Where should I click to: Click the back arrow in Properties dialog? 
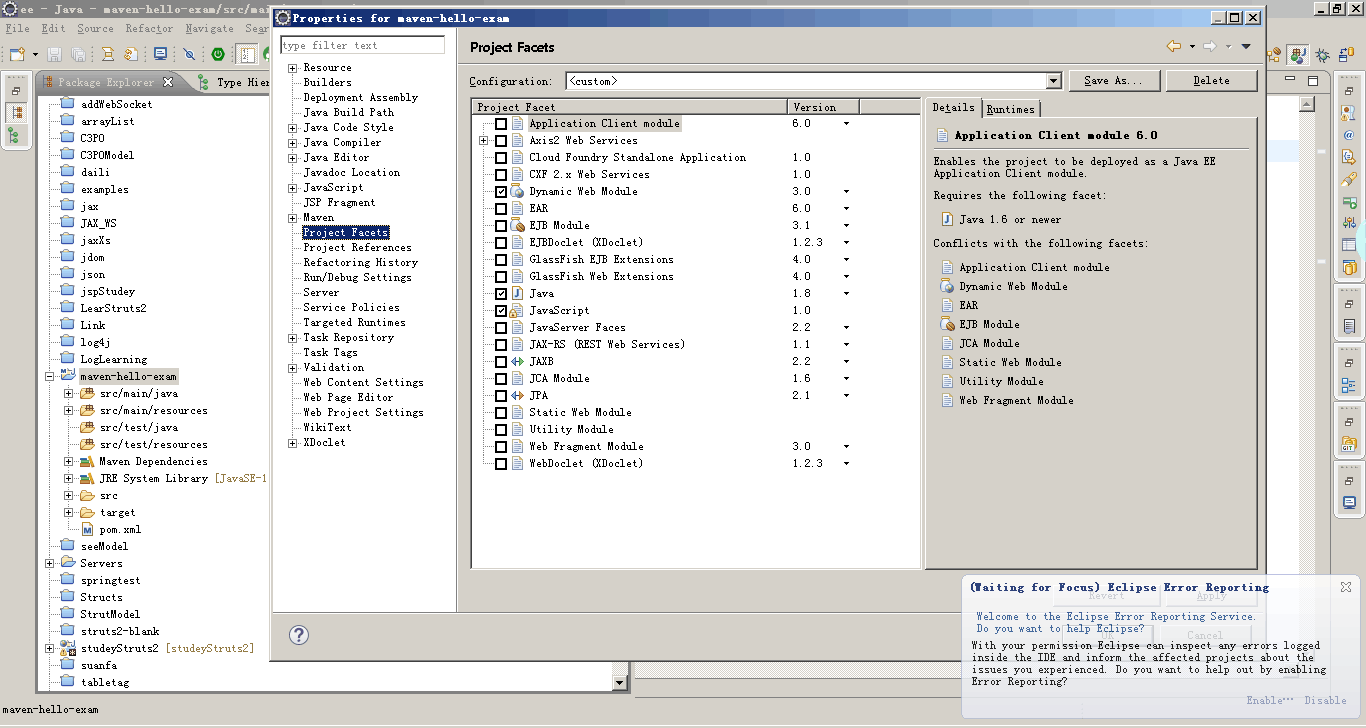(1174, 47)
